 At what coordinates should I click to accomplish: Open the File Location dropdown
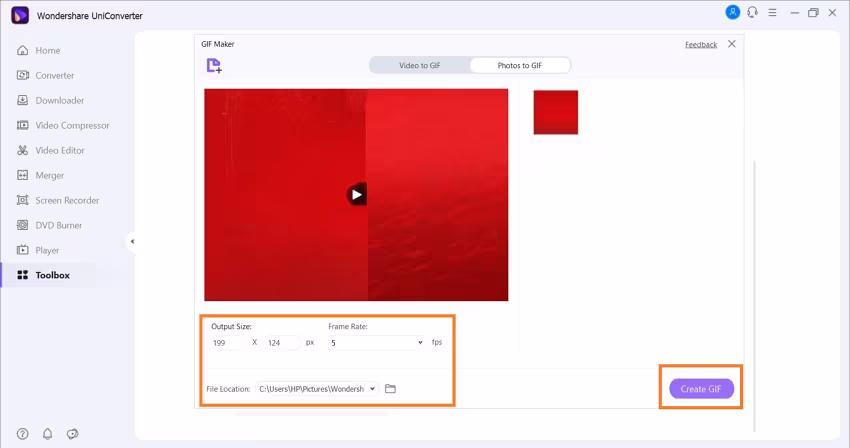pyautogui.click(x=317, y=389)
